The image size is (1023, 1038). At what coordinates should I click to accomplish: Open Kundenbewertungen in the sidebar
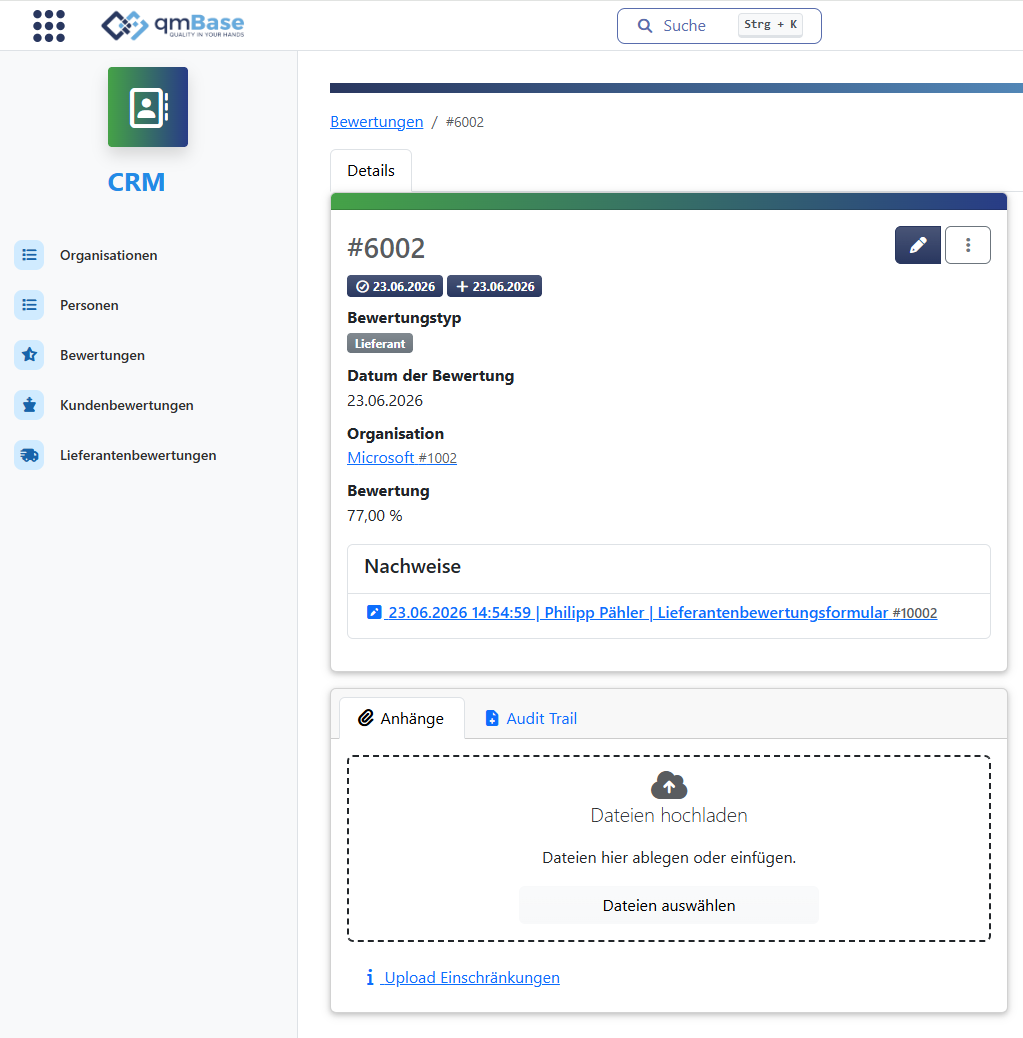[126, 405]
